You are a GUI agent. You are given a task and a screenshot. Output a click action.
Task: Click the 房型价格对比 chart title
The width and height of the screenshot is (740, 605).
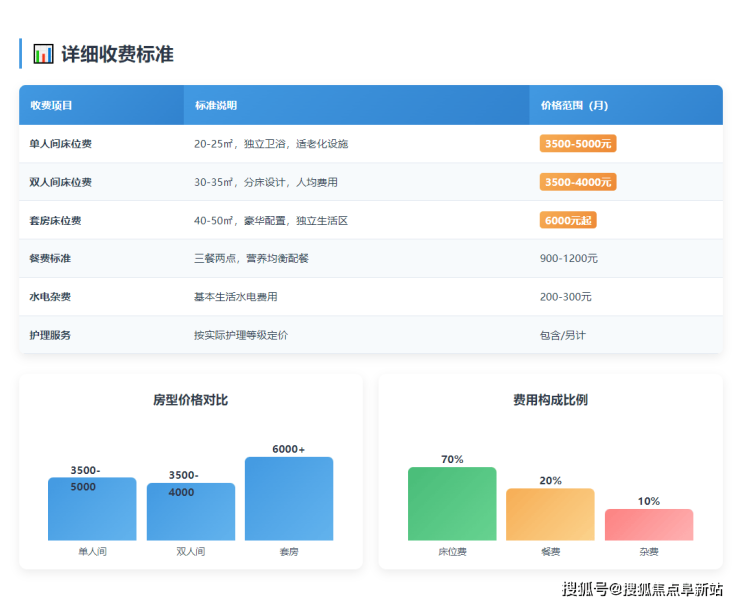190,400
